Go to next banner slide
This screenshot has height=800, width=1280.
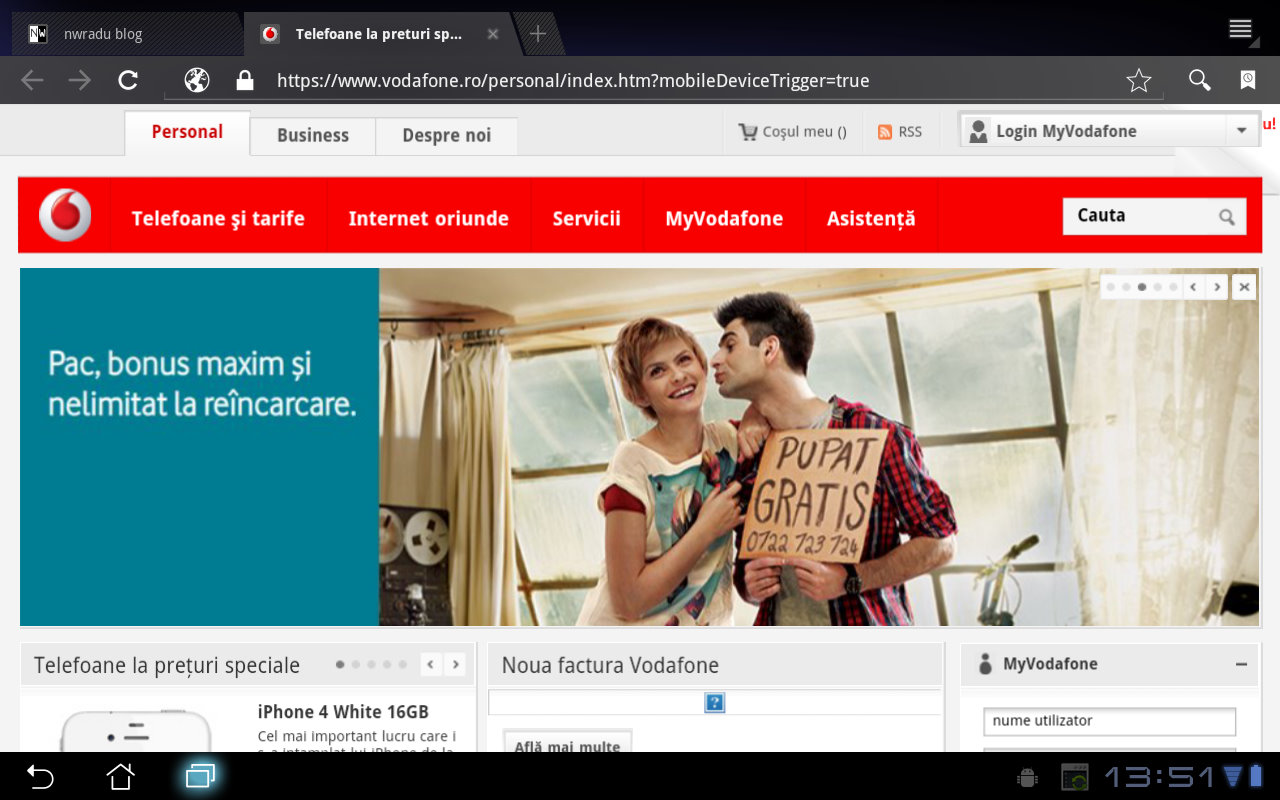tap(1217, 287)
